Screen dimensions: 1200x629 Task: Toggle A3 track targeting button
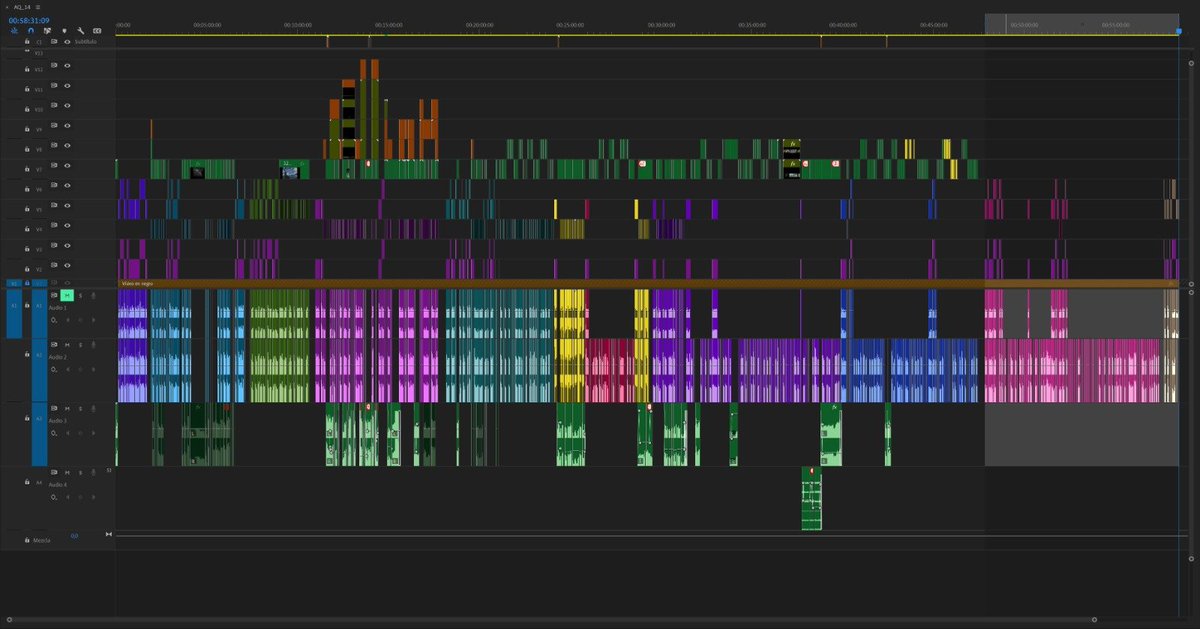coord(40,434)
